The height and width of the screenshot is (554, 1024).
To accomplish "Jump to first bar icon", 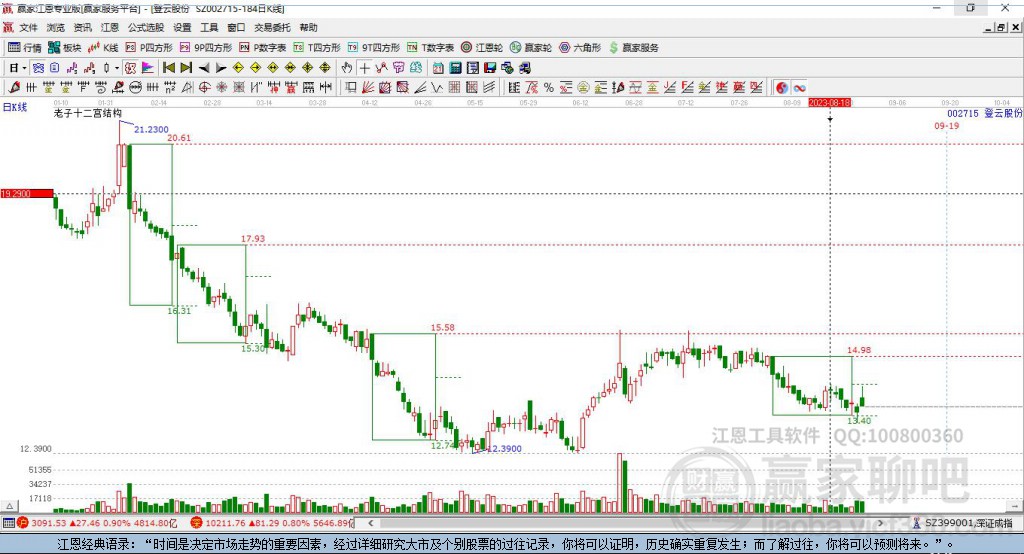I will (x=168, y=68).
